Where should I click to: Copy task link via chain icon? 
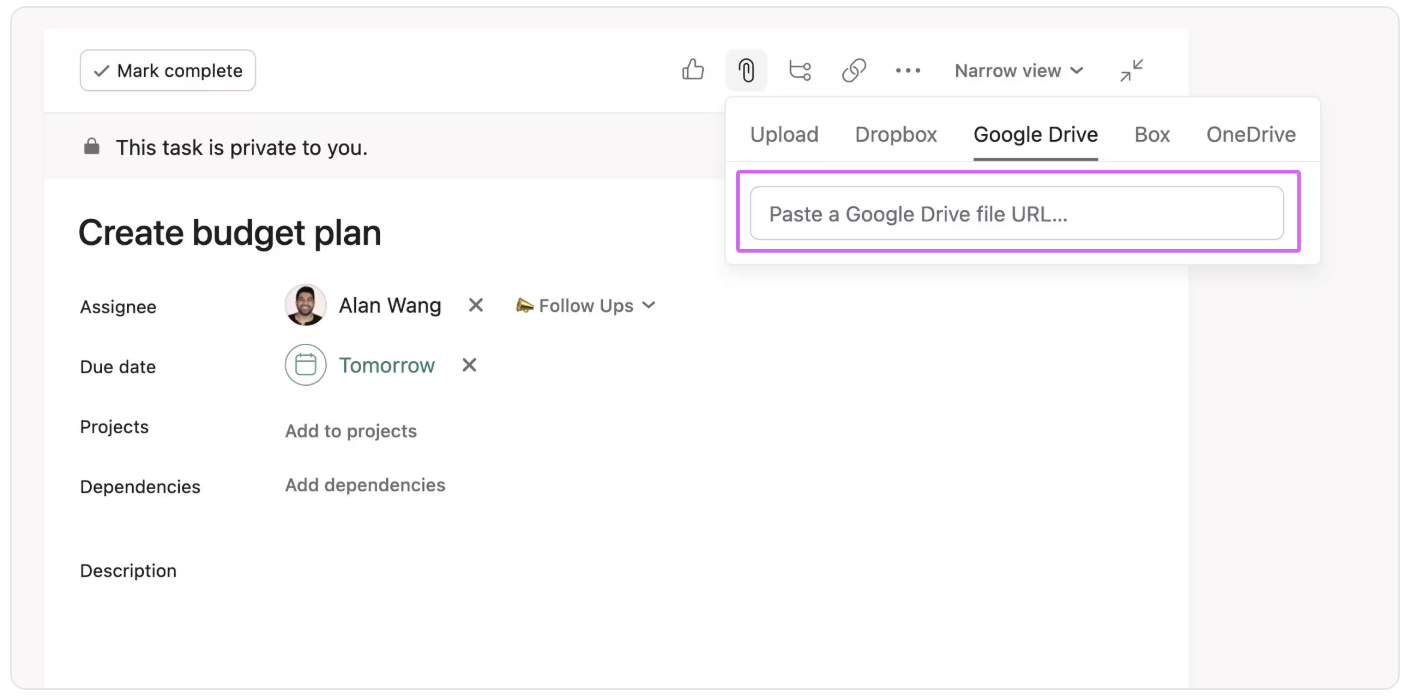[853, 70]
